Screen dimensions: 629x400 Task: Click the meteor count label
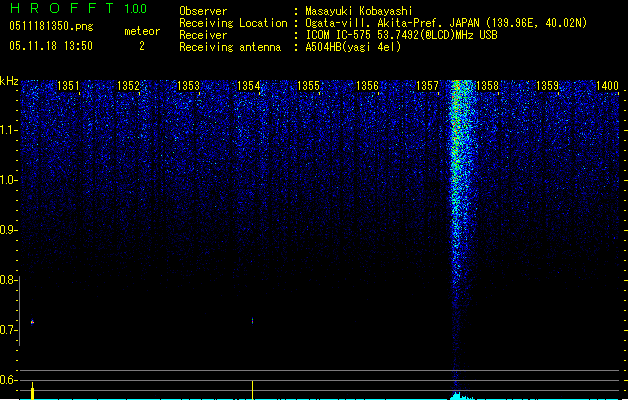[142, 31]
